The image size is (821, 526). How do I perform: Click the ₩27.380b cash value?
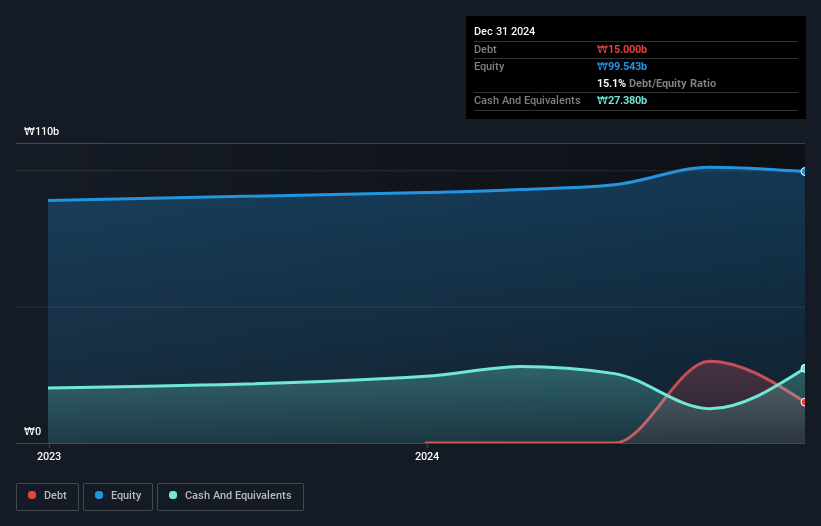click(x=622, y=100)
